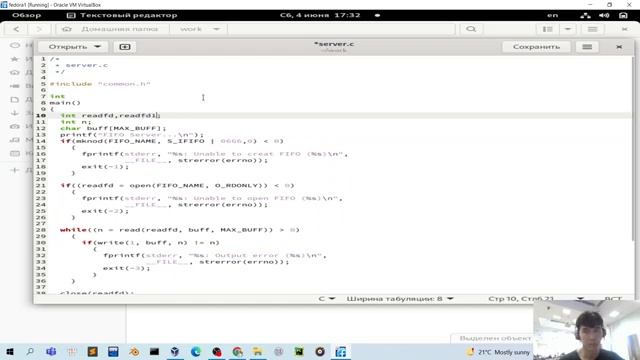The height and width of the screenshot is (360, 640).
Task: Open VirtualBox cube icon on taskbar
Action: click(175, 351)
